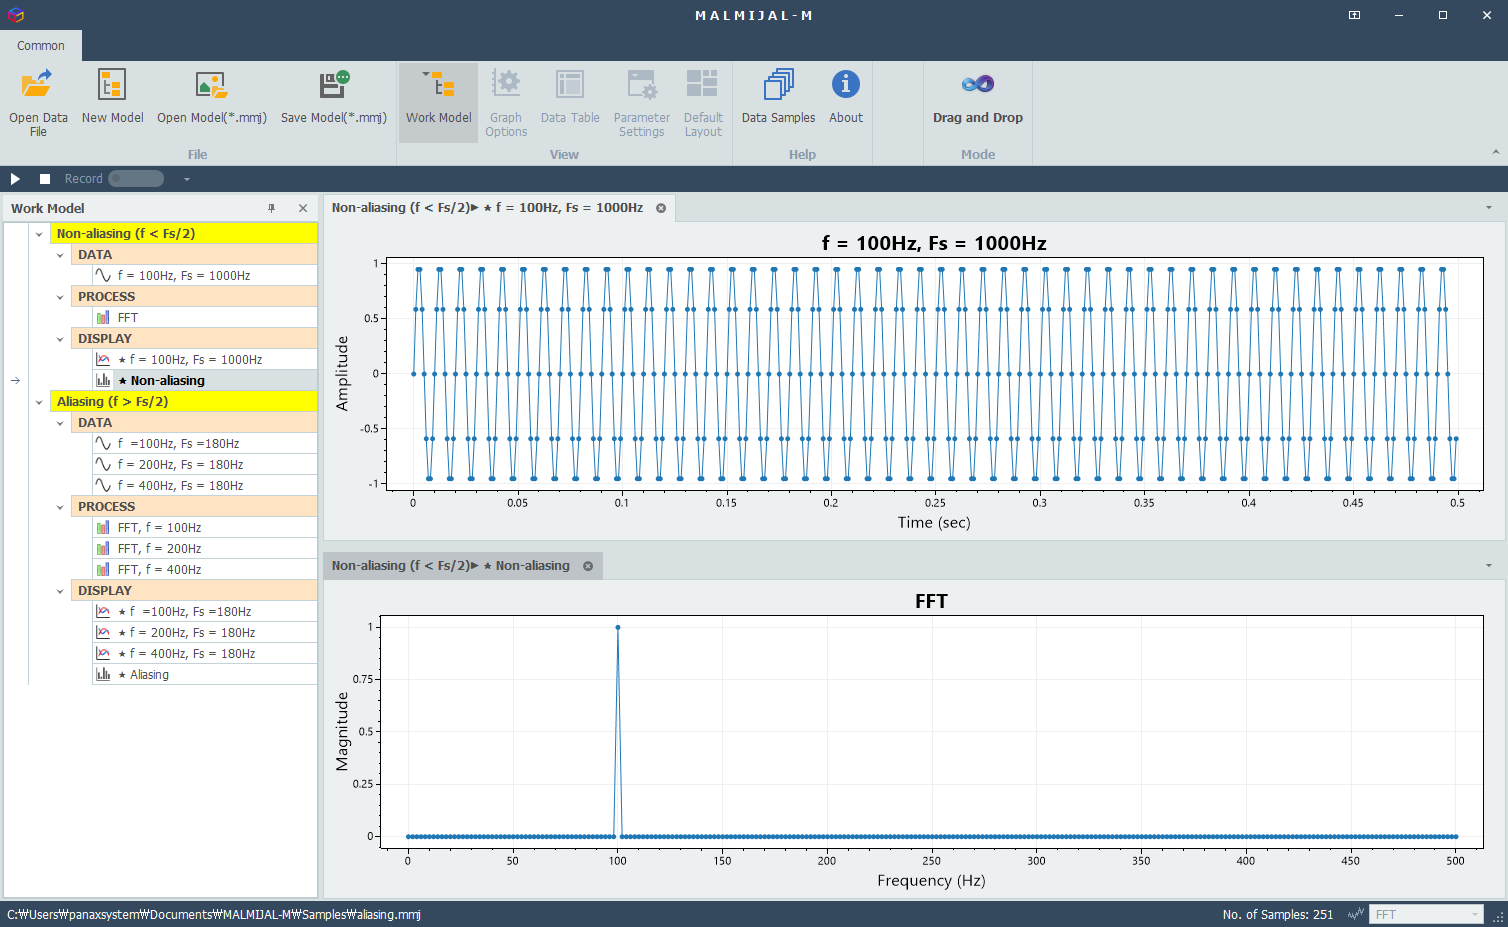Image resolution: width=1508 pixels, height=927 pixels.
Task: Select data item f = 400Hz, Fs = 180Hz
Action: coord(204,485)
